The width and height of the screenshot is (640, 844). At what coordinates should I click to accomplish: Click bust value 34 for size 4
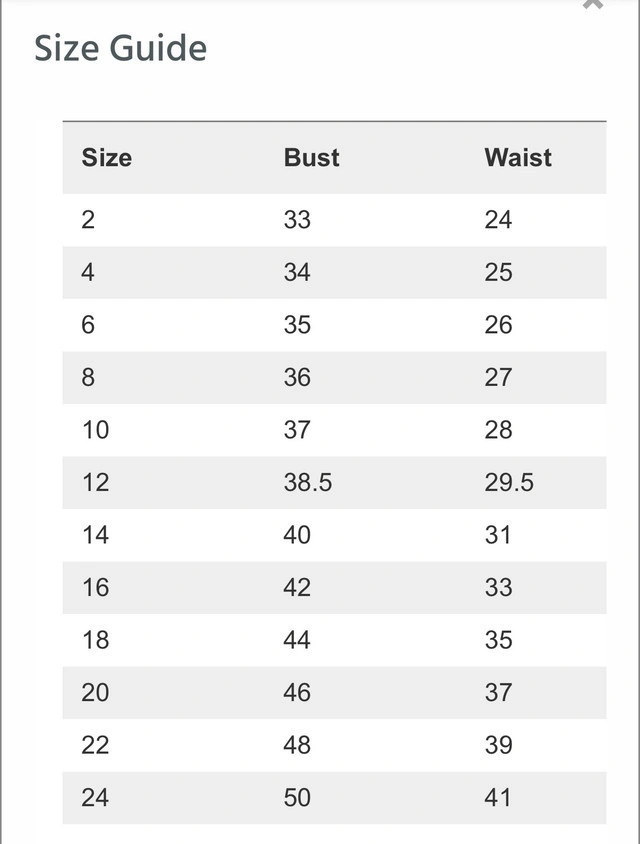297,272
